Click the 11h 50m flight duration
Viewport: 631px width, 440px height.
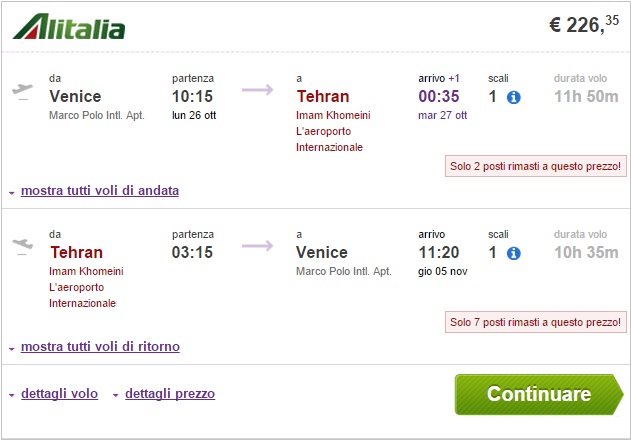click(586, 97)
